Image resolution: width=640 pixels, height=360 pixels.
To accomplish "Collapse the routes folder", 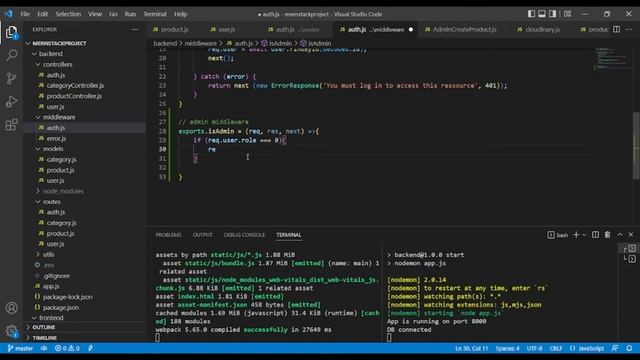I will pos(52,202).
